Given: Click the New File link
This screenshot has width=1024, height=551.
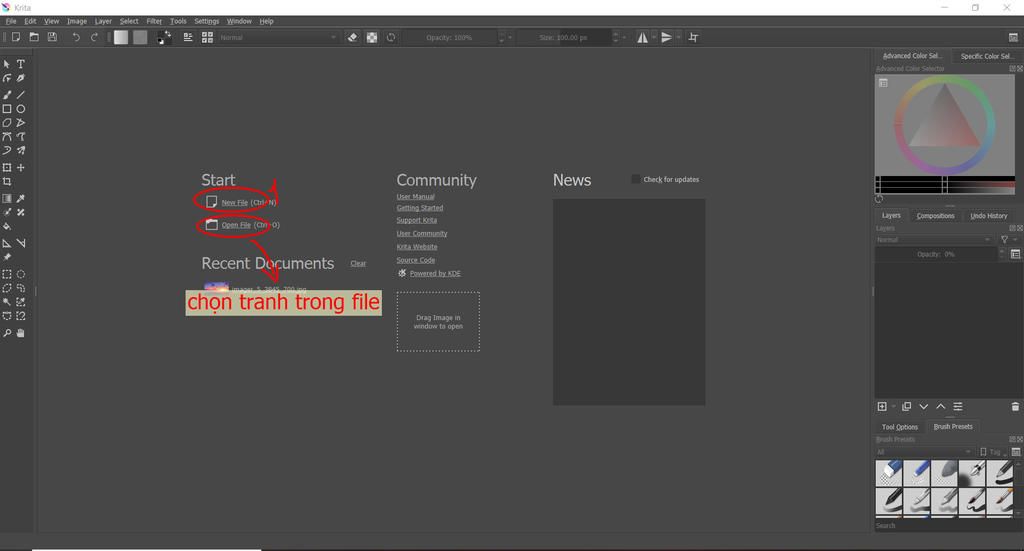Looking at the screenshot, I should click(234, 202).
